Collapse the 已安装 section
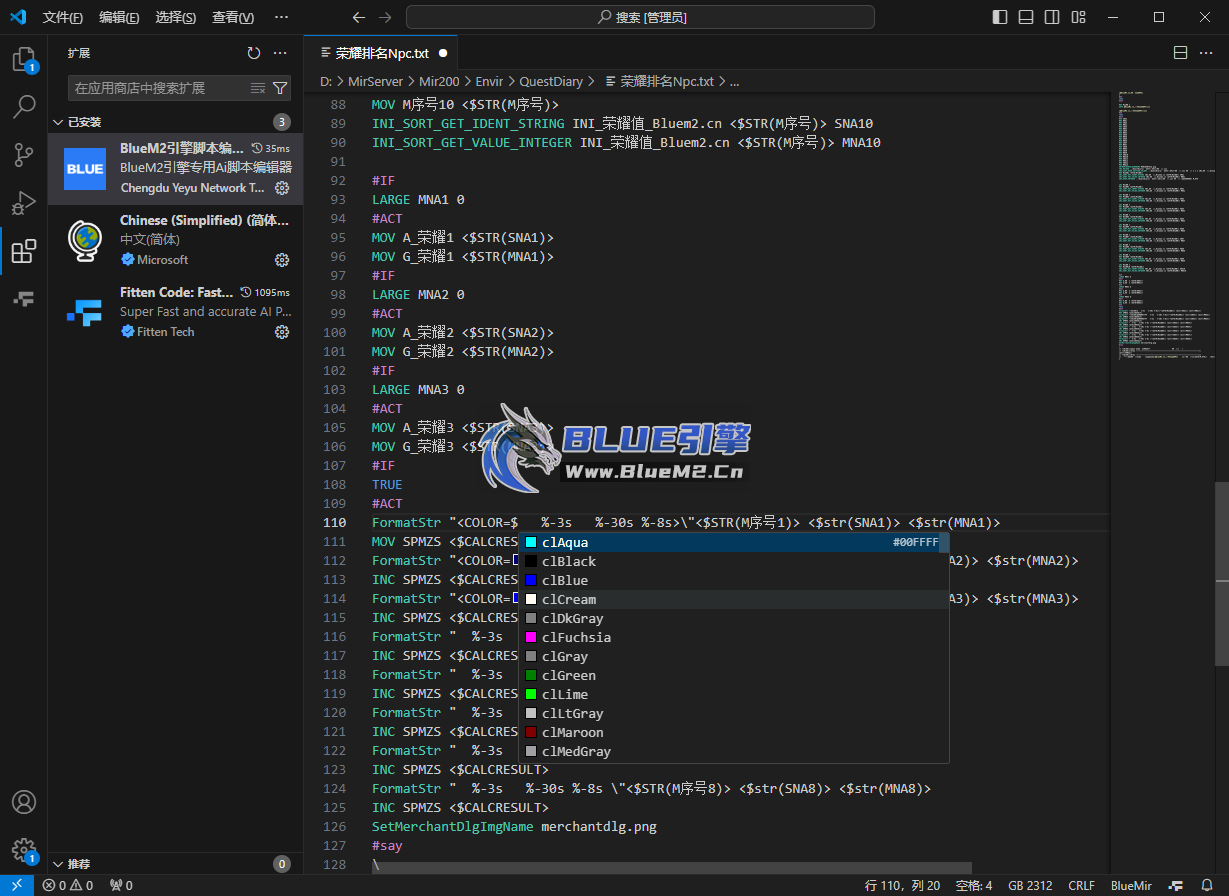This screenshot has height=896, width=1229. (x=175, y=122)
